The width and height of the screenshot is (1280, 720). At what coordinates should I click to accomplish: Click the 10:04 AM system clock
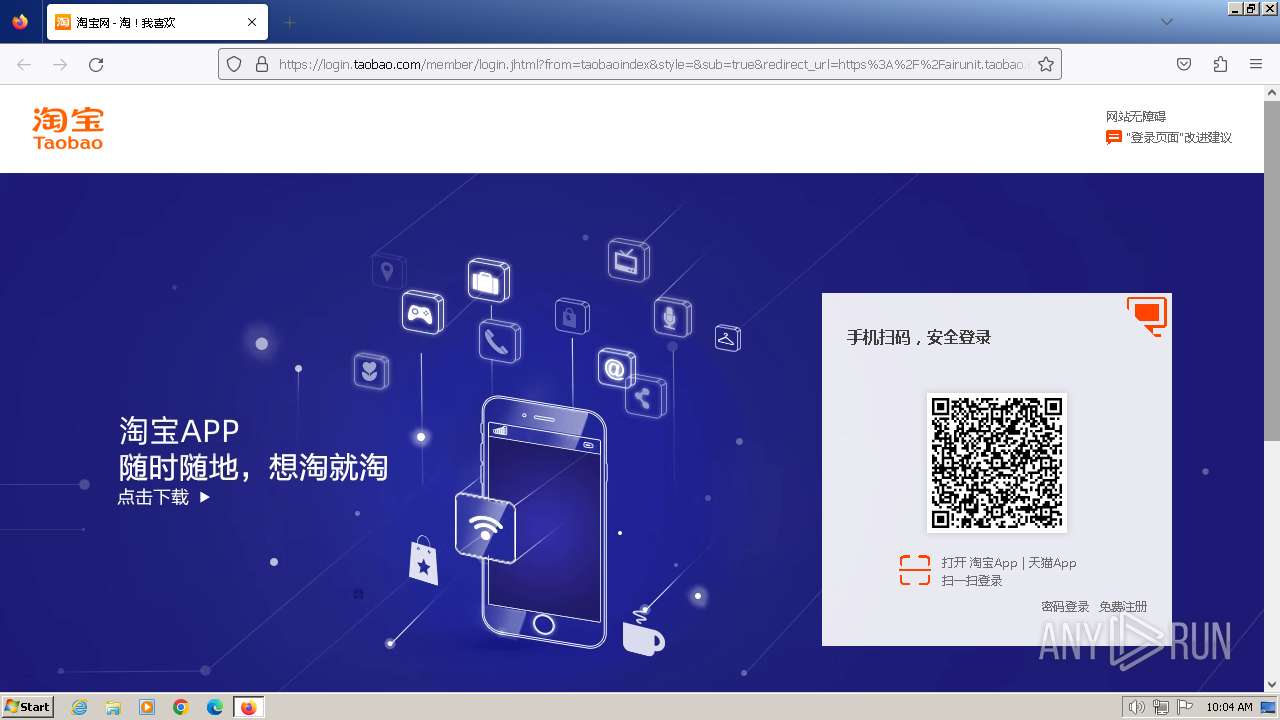click(1229, 707)
